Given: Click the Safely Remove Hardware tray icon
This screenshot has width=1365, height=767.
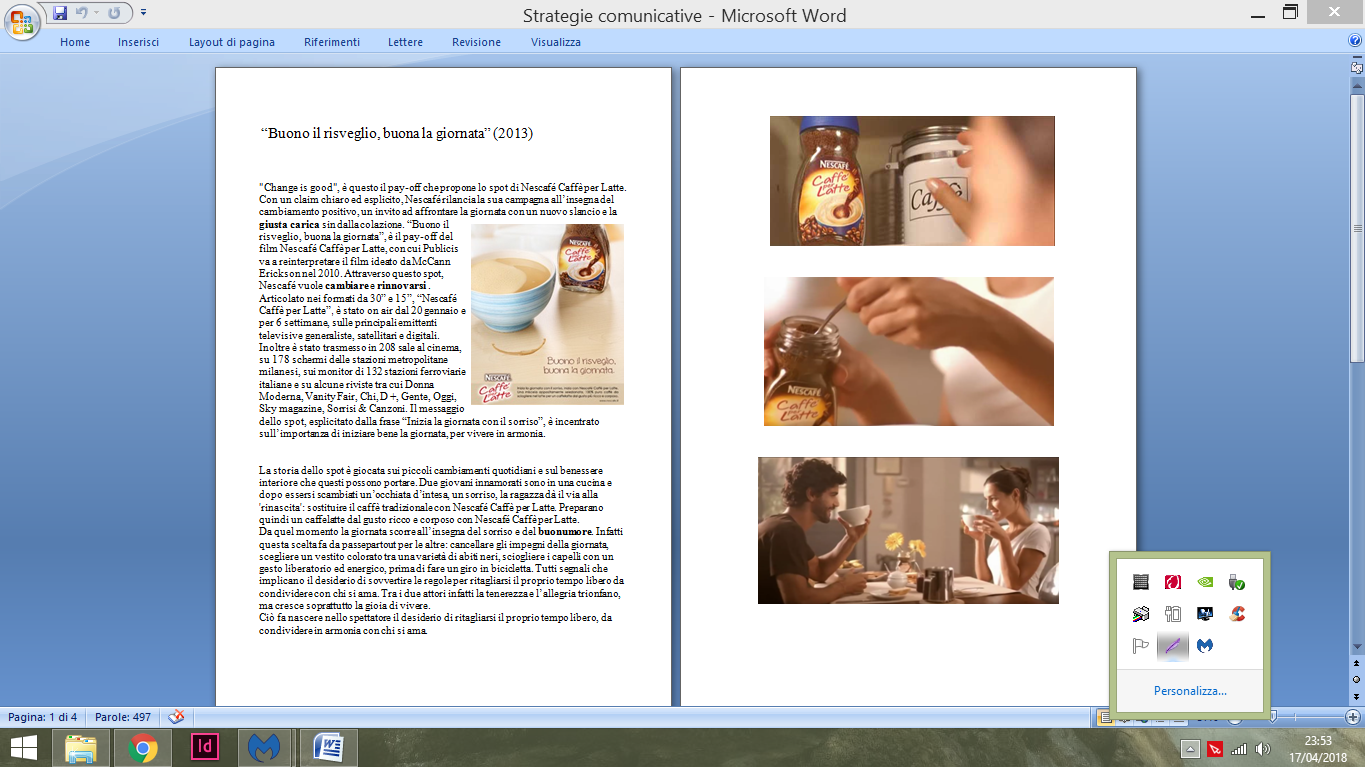Looking at the screenshot, I should coord(1237,582).
